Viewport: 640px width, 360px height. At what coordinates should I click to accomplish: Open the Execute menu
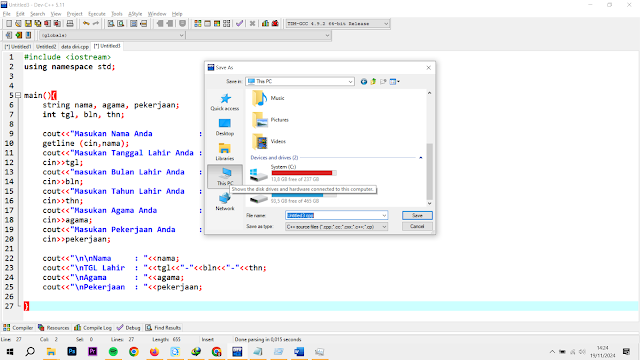click(x=97, y=14)
